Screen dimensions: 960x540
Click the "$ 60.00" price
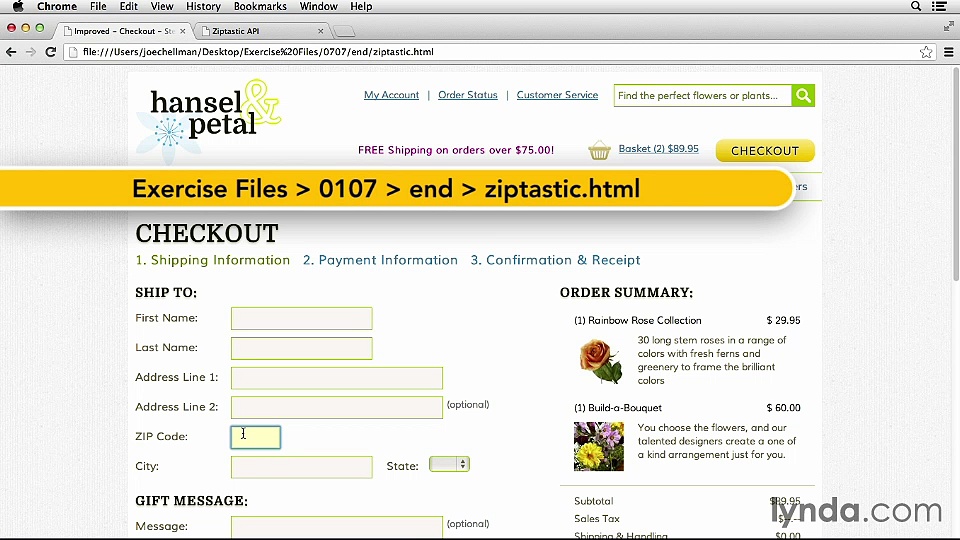point(783,408)
